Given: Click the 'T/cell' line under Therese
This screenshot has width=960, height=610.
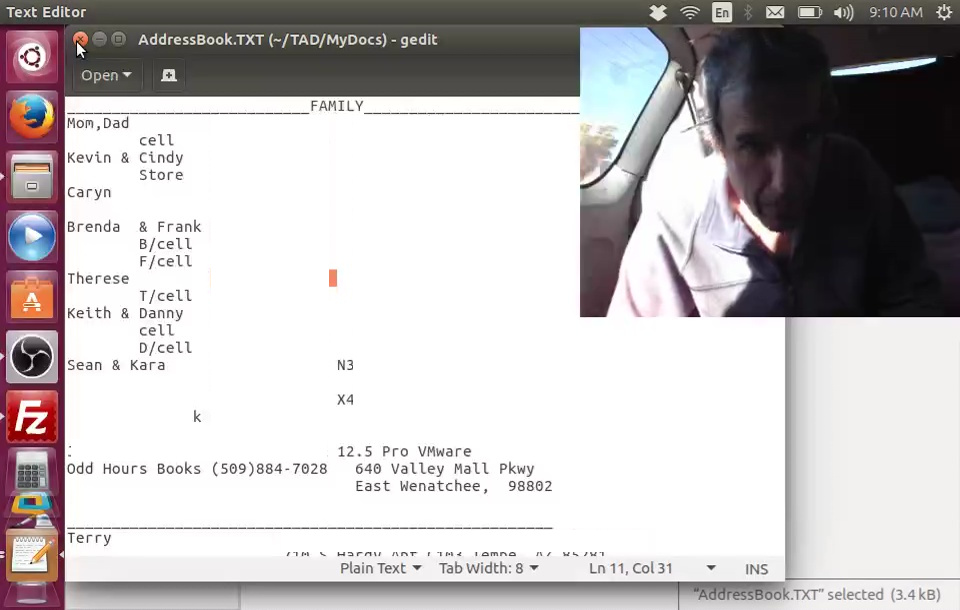Looking at the screenshot, I should [165, 296].
